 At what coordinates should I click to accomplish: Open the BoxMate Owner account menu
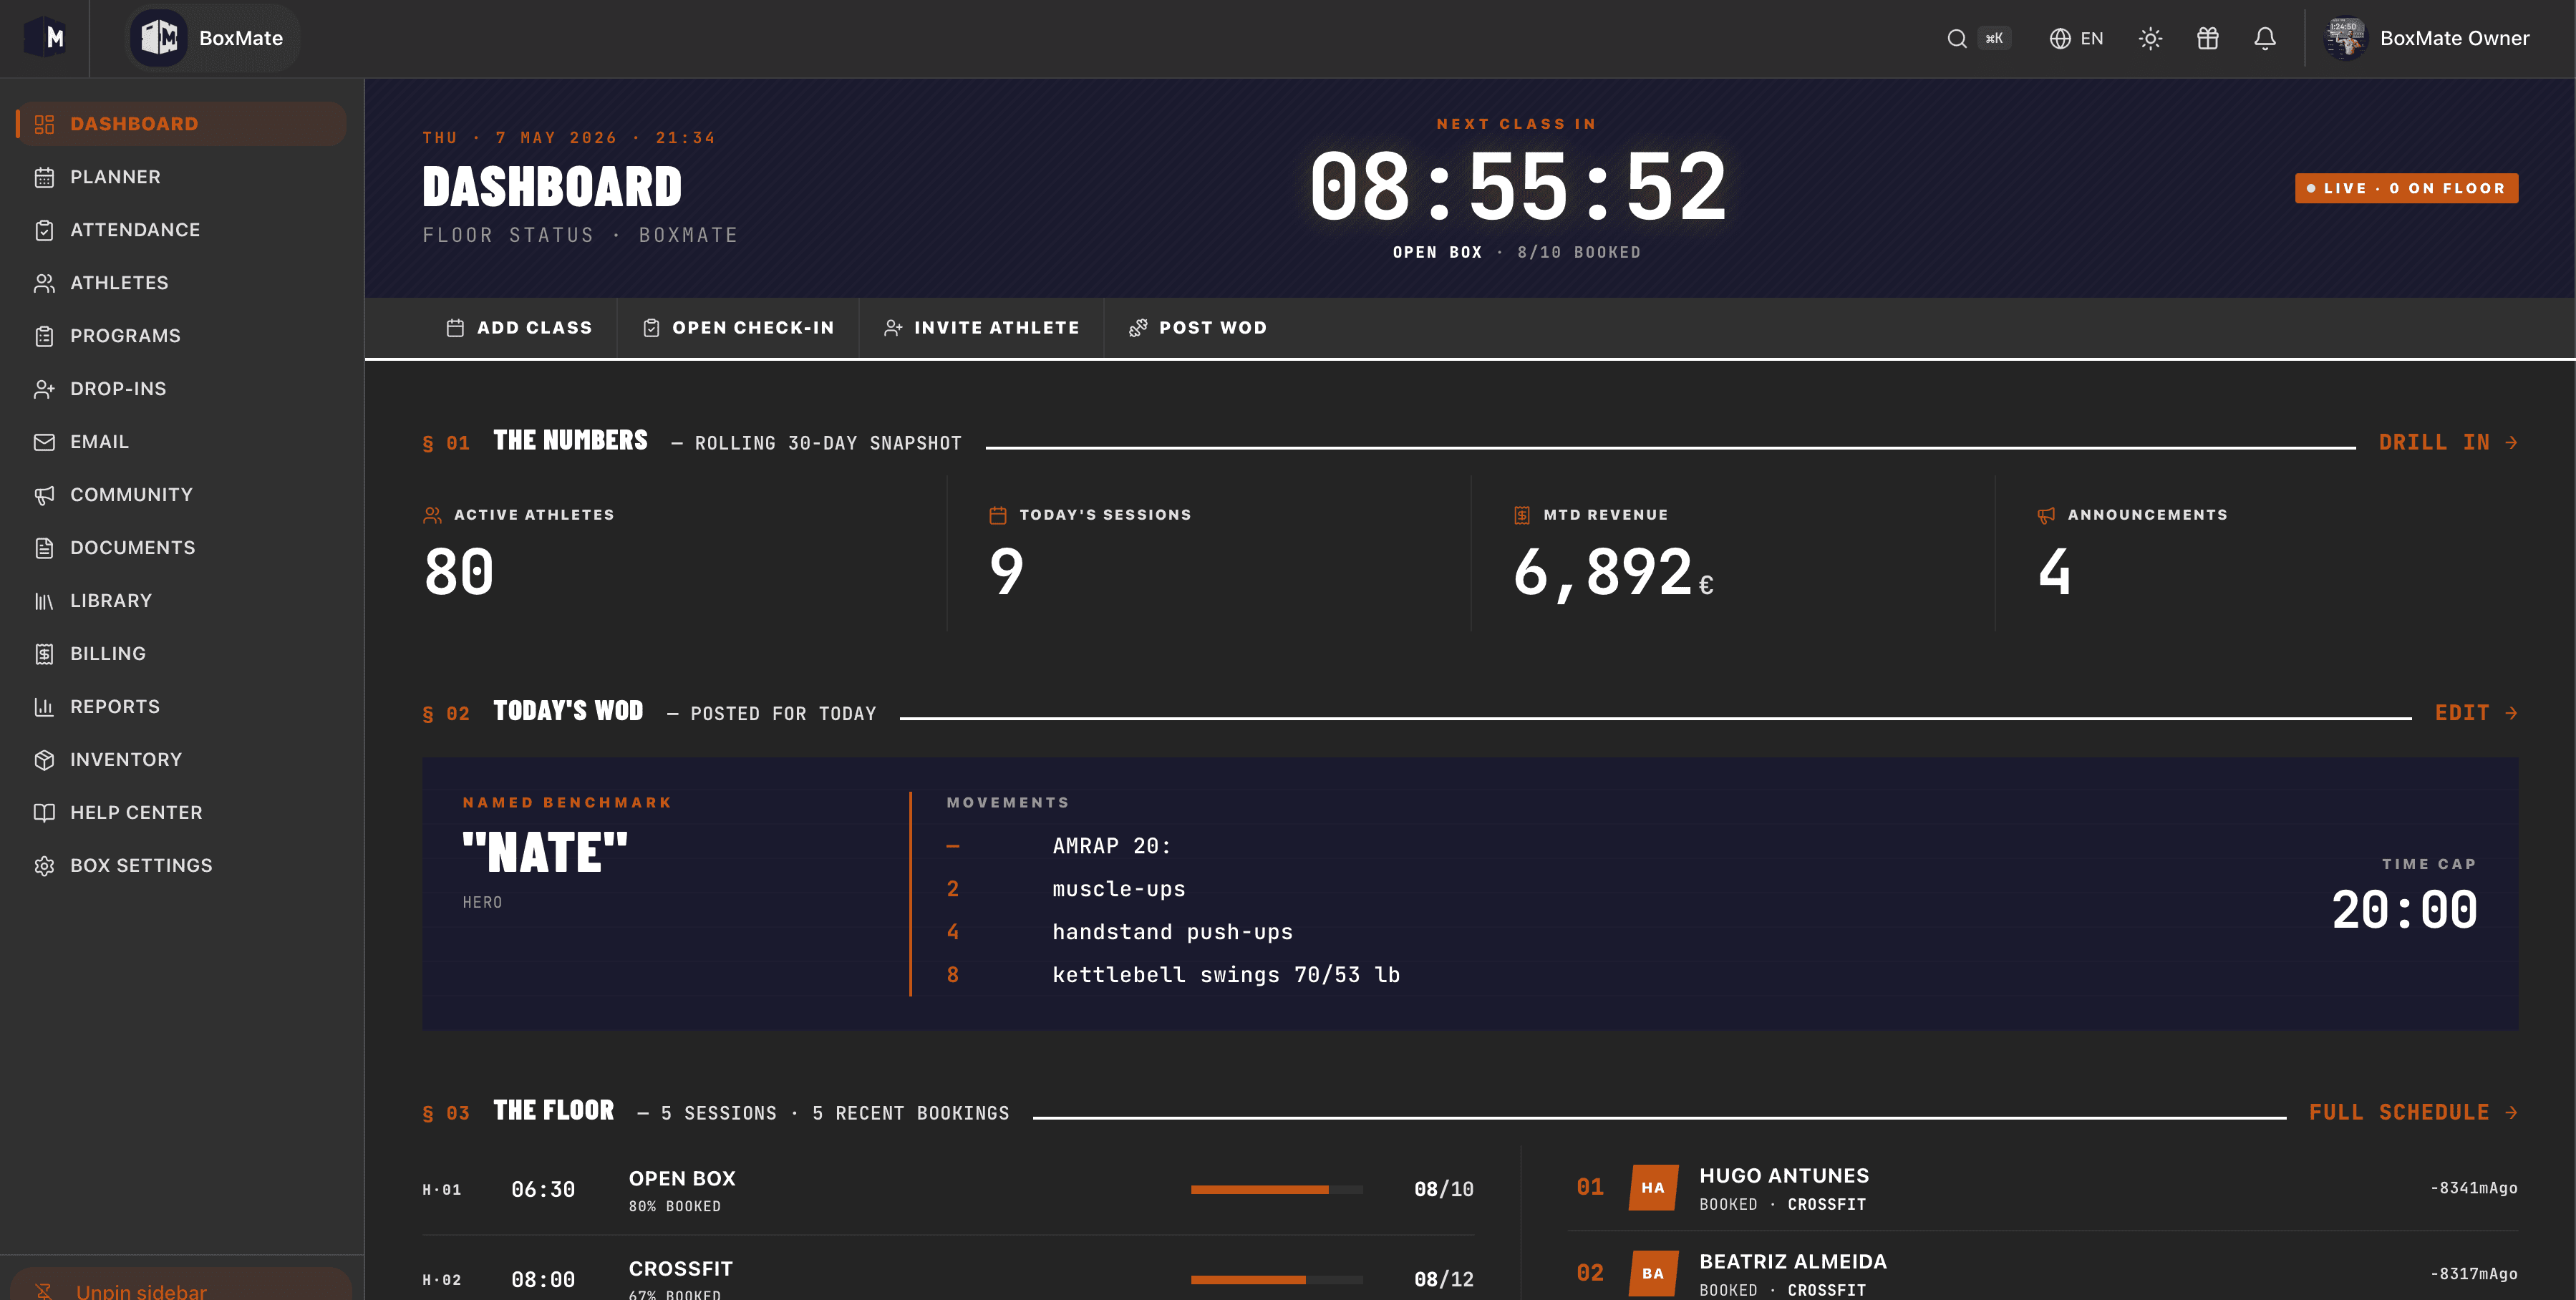click(x=2427, y=38)
